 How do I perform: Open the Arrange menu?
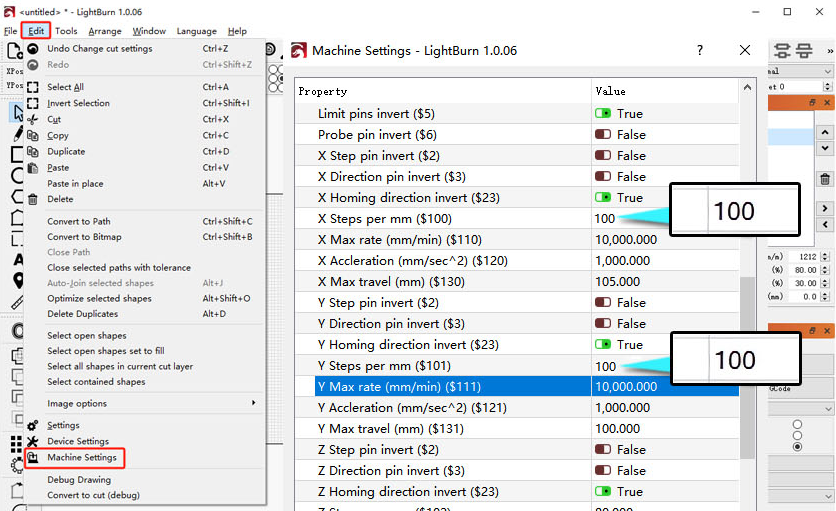[x=104, y=31]
